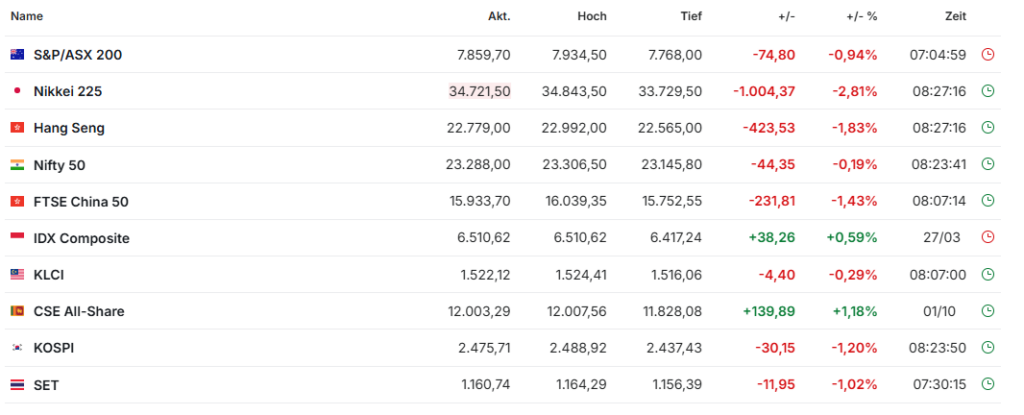Open the Nikkei 225 index link

coord(68,91)
